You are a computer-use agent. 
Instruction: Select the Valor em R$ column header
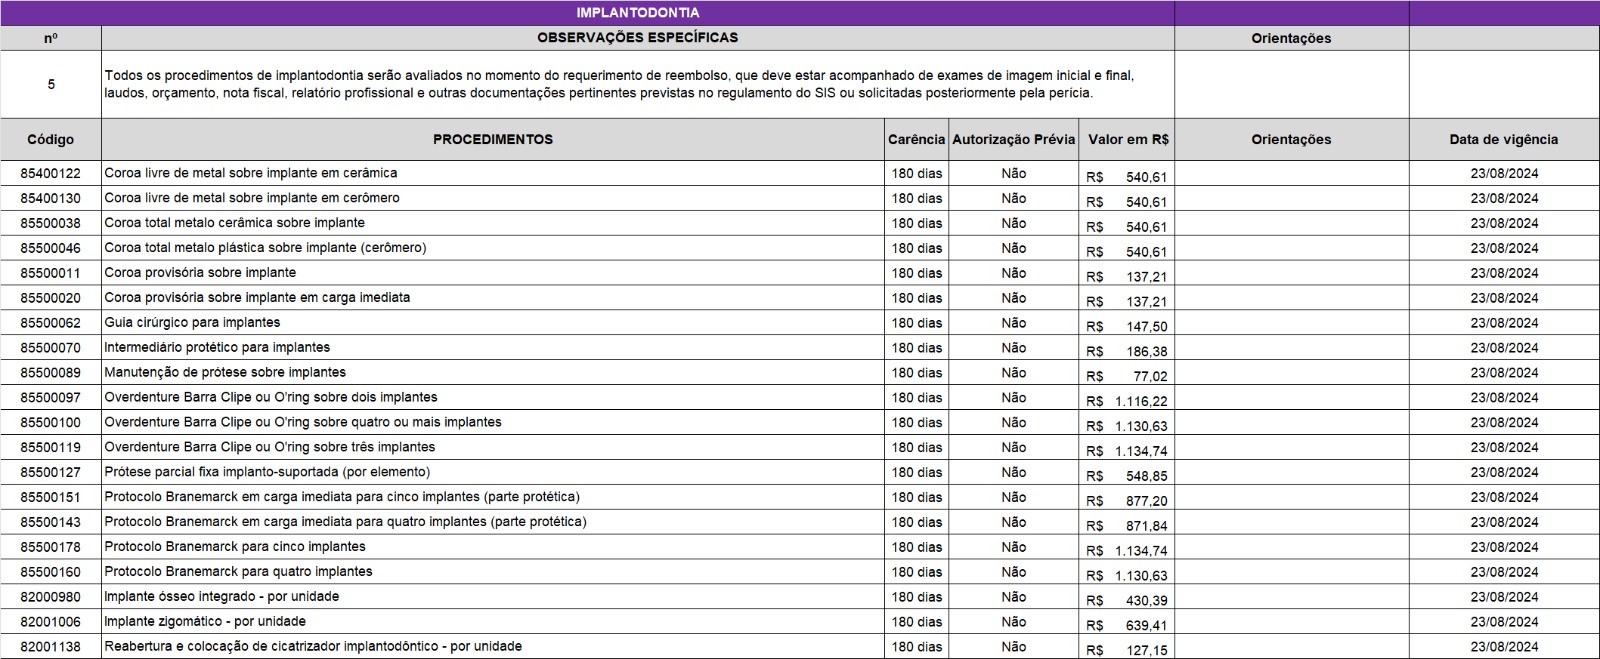click(1128, 140)
